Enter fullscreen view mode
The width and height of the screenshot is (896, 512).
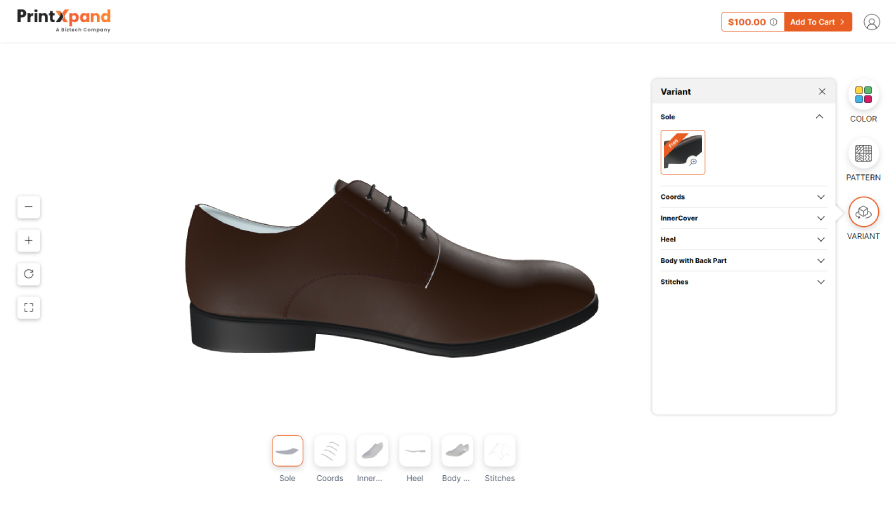[29, 307]
